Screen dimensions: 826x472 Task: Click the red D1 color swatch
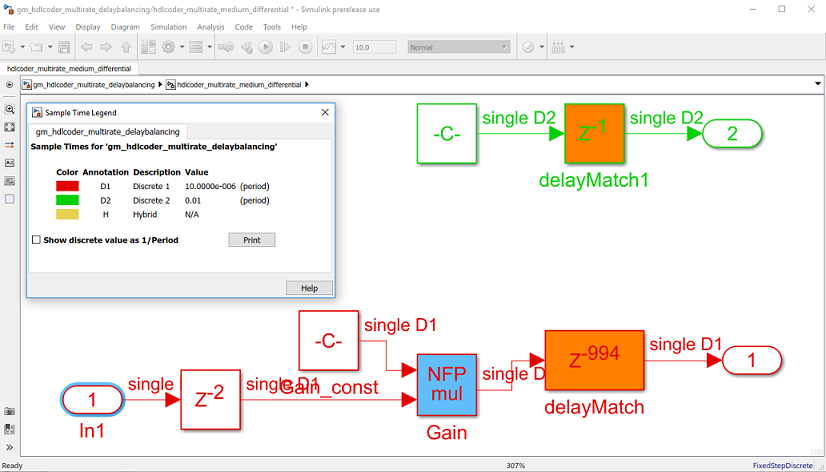[67, 186]
